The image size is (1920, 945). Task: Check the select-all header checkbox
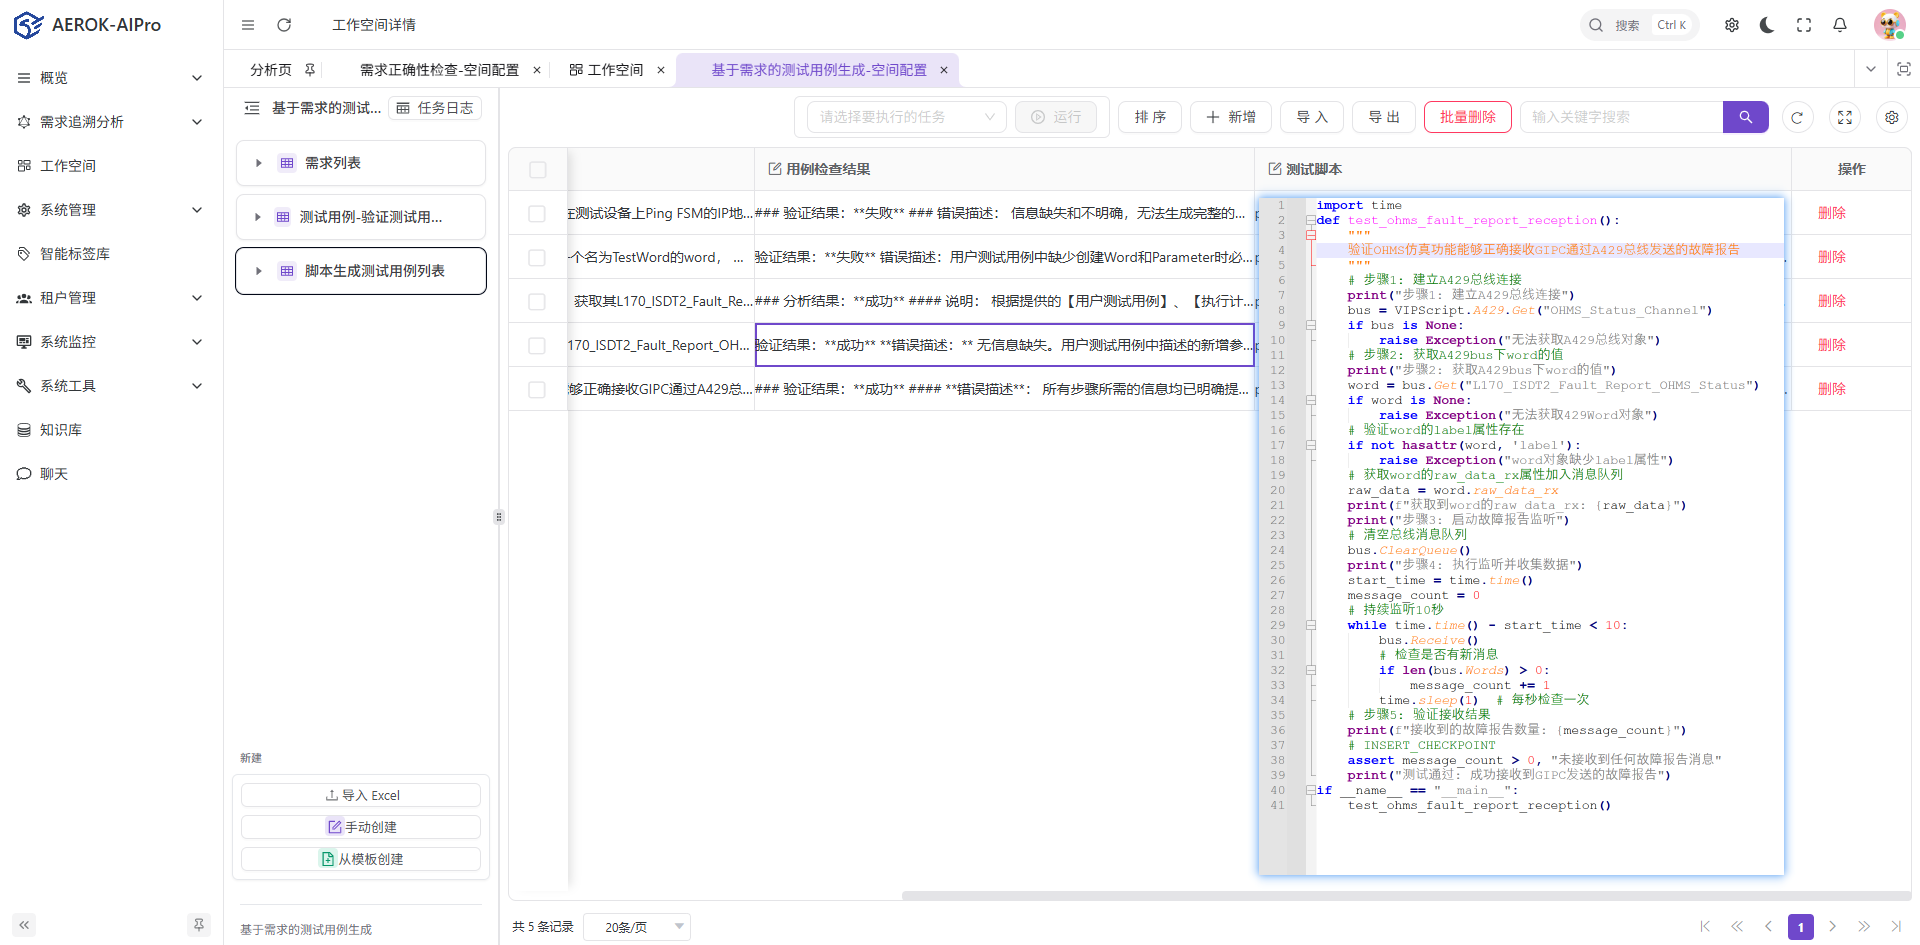point(538,170)
